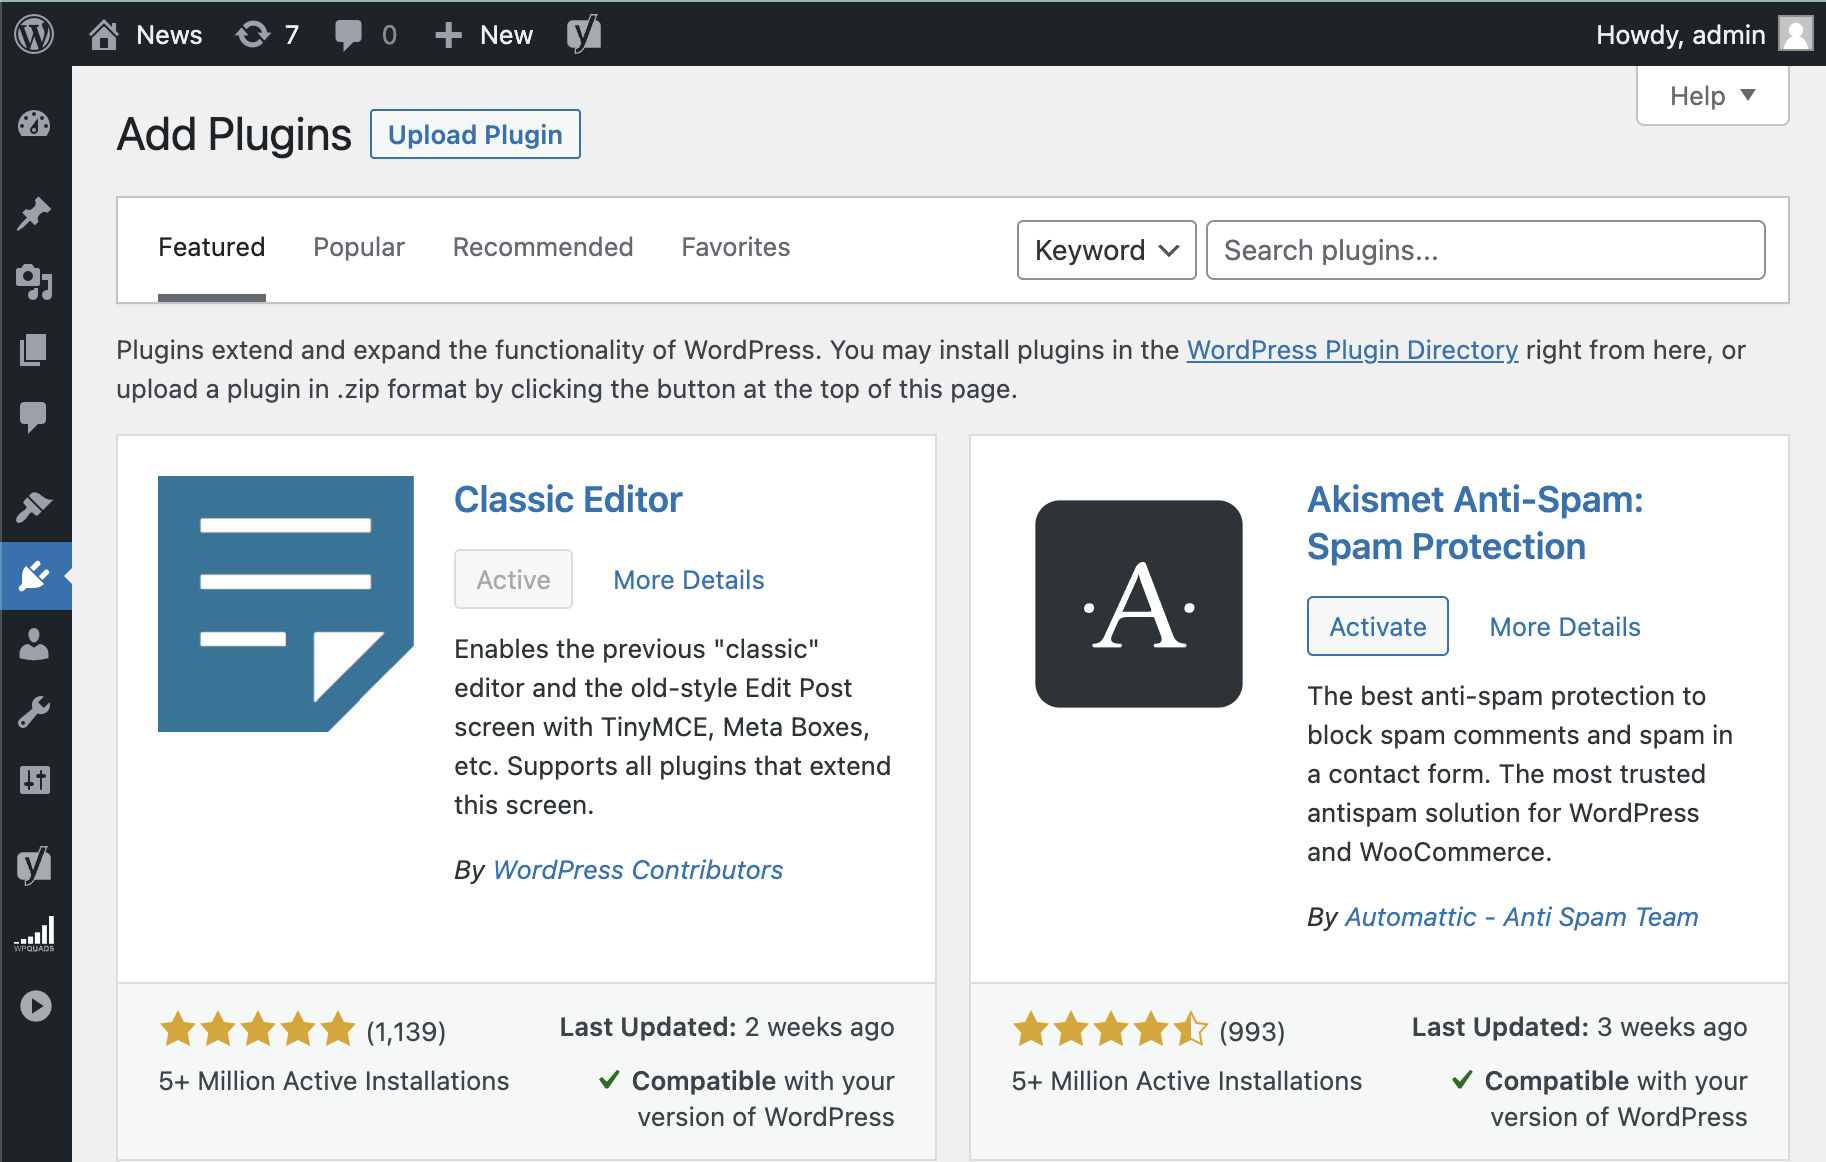Open Plugins plug icon in sidebar
The height and width of the screenshot is (1162, 1826).
click(x=34, y=575)
